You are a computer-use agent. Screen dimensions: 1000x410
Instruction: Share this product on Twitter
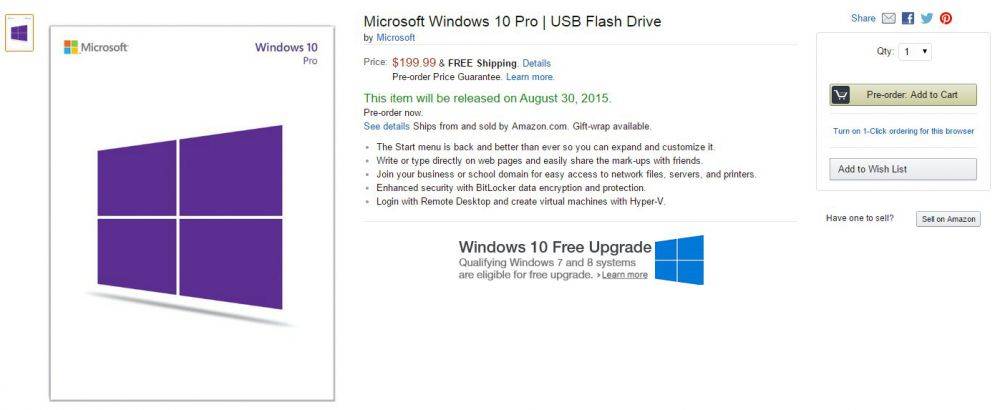pos(927,18)
